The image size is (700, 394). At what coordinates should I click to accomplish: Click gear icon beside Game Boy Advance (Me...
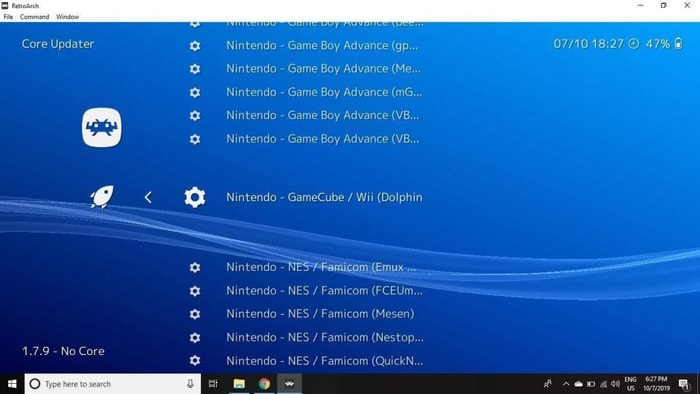pyautogui.click(x=195, y=69)
